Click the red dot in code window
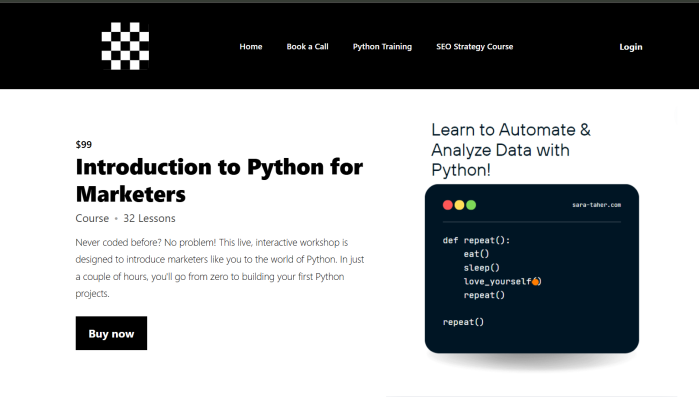699x399 pixels. pyautogui.click(x=448, y=205)
